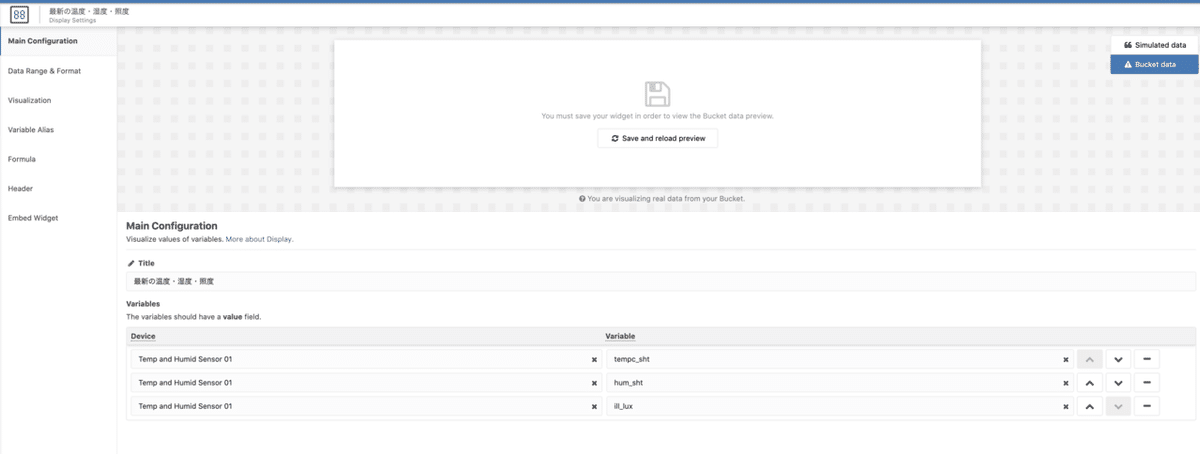Remove the hum_sht variable row
The width and height of the screenshot is (1200, 454).
tap(1147, 382)
